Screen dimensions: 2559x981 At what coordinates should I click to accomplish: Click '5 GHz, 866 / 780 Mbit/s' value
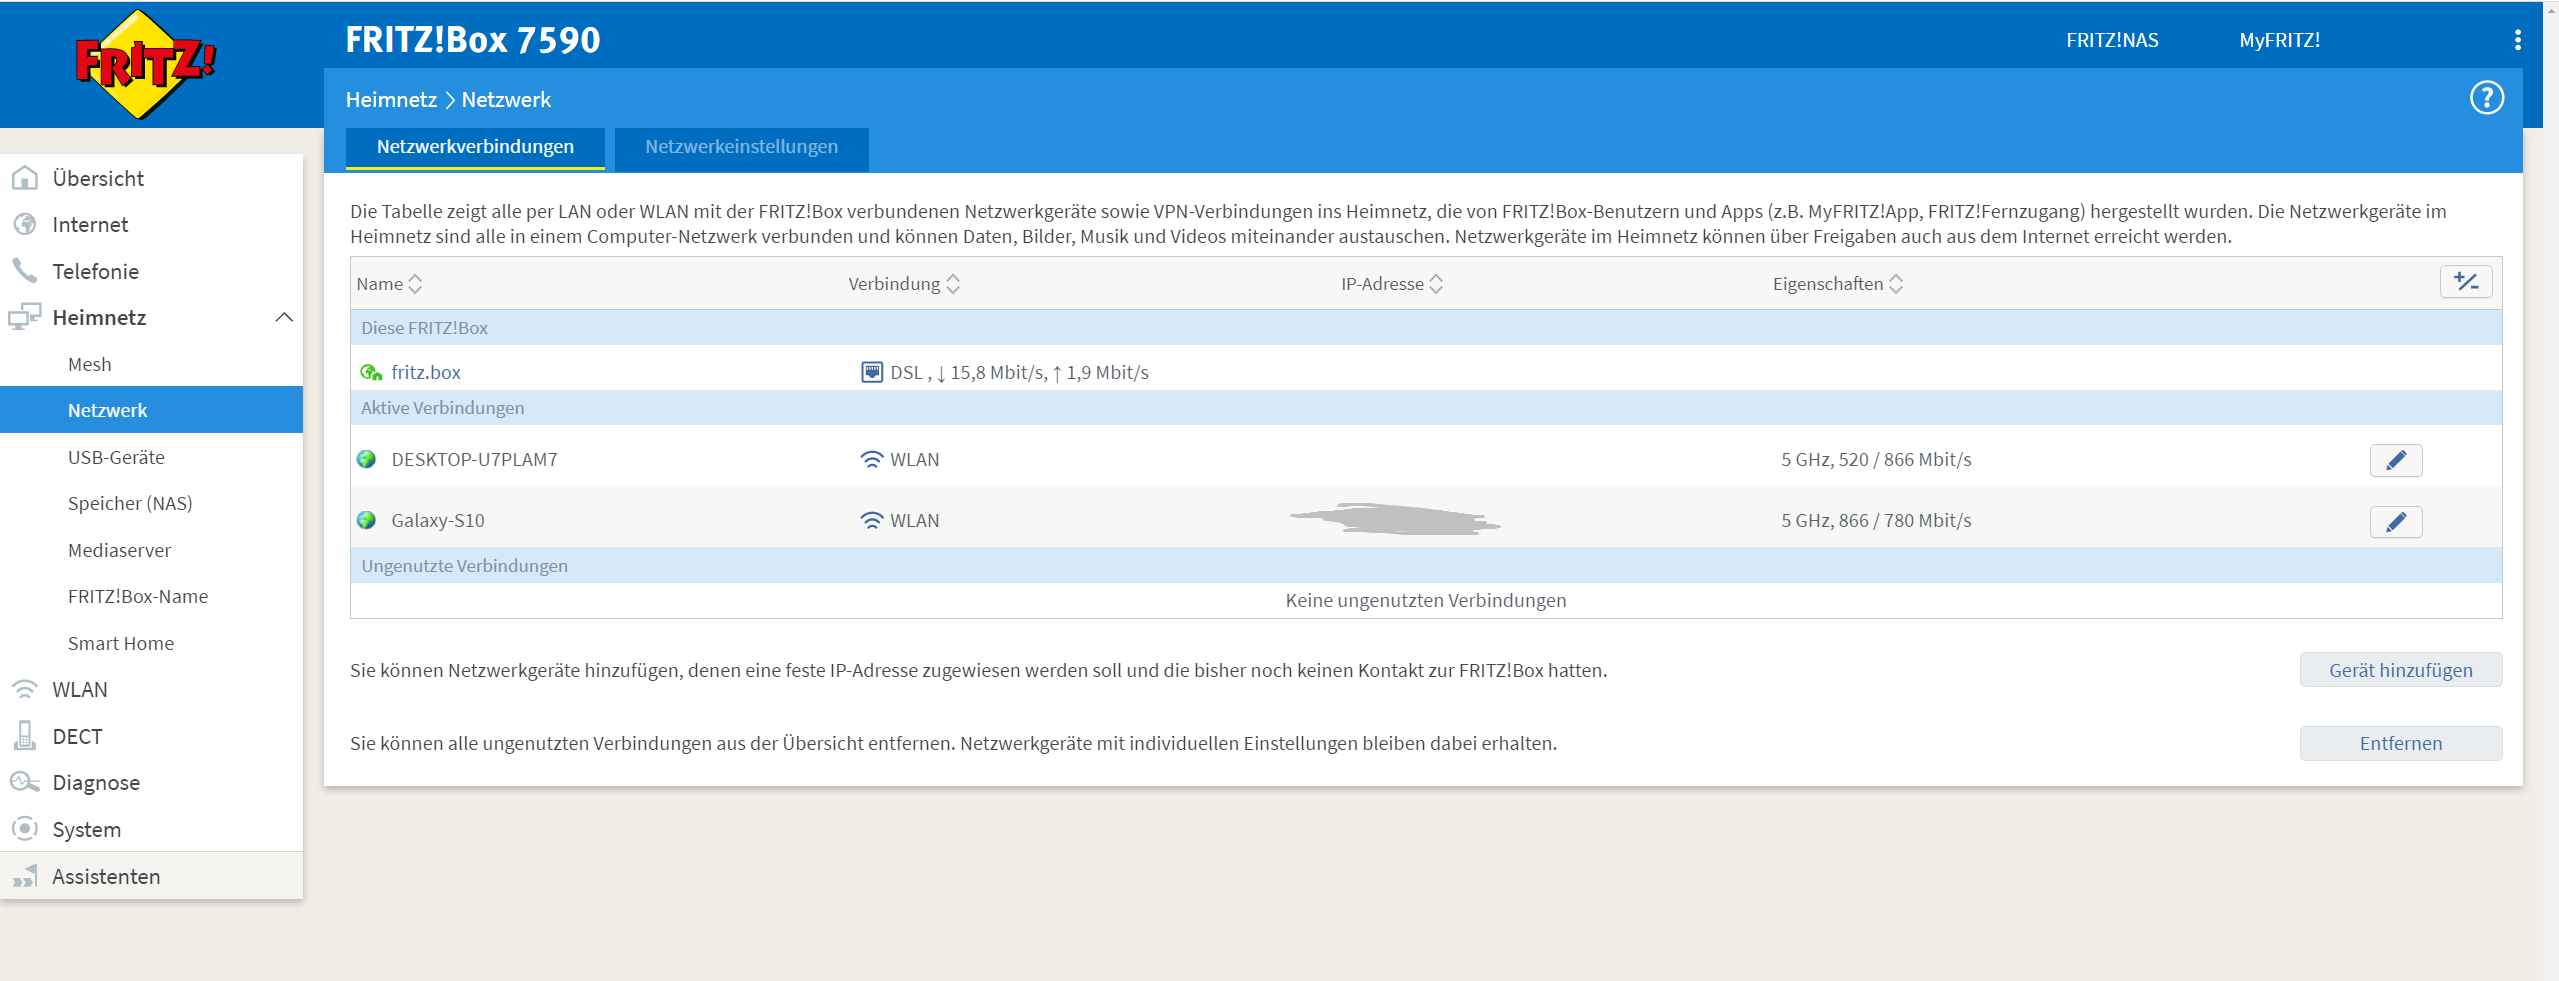coord(1876,520)
